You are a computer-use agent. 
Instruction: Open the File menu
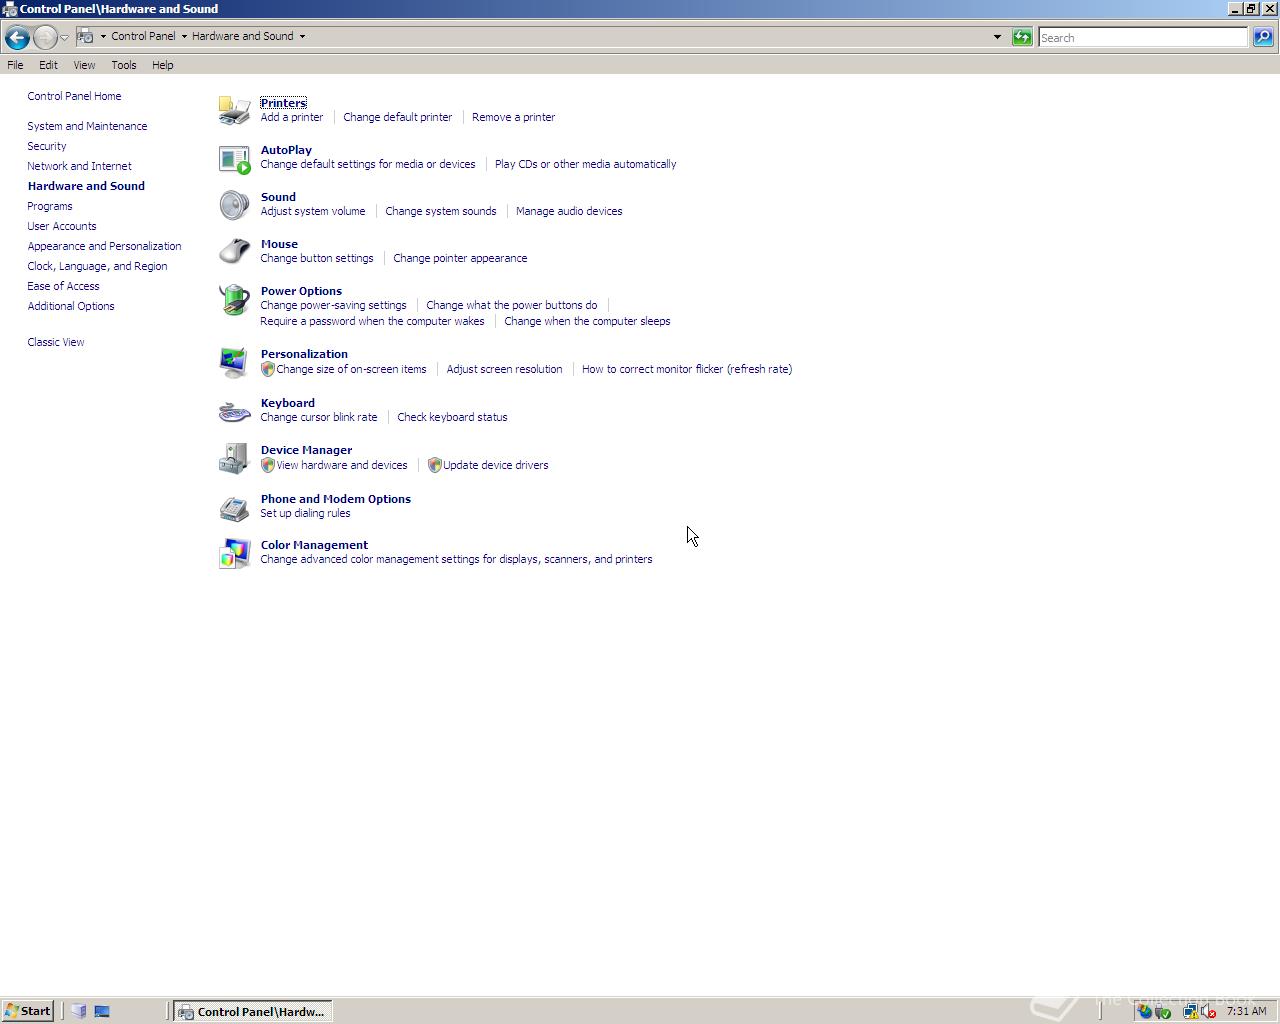15,65
